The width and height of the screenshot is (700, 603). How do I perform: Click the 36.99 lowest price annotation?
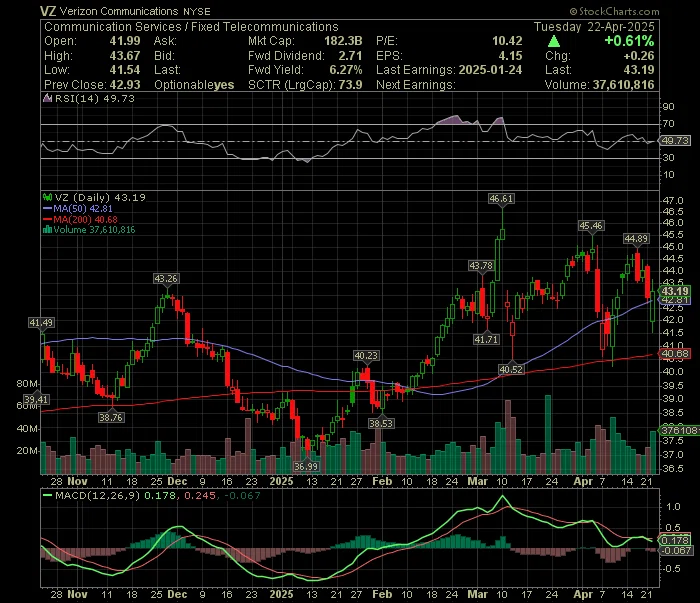(306, 467)
